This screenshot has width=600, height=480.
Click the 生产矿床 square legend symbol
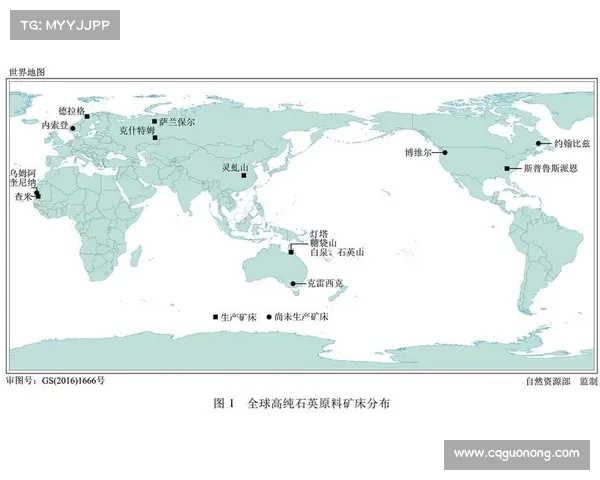(215, 317)
